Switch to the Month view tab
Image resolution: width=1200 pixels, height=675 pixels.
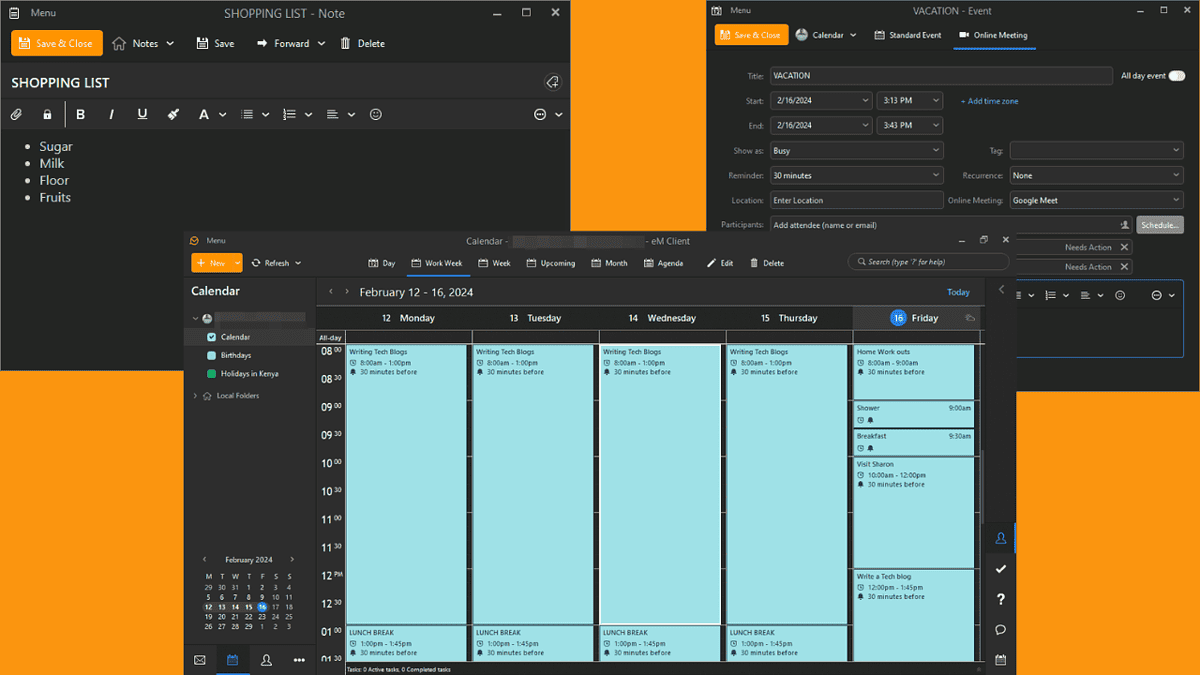[x=610, y=262]
